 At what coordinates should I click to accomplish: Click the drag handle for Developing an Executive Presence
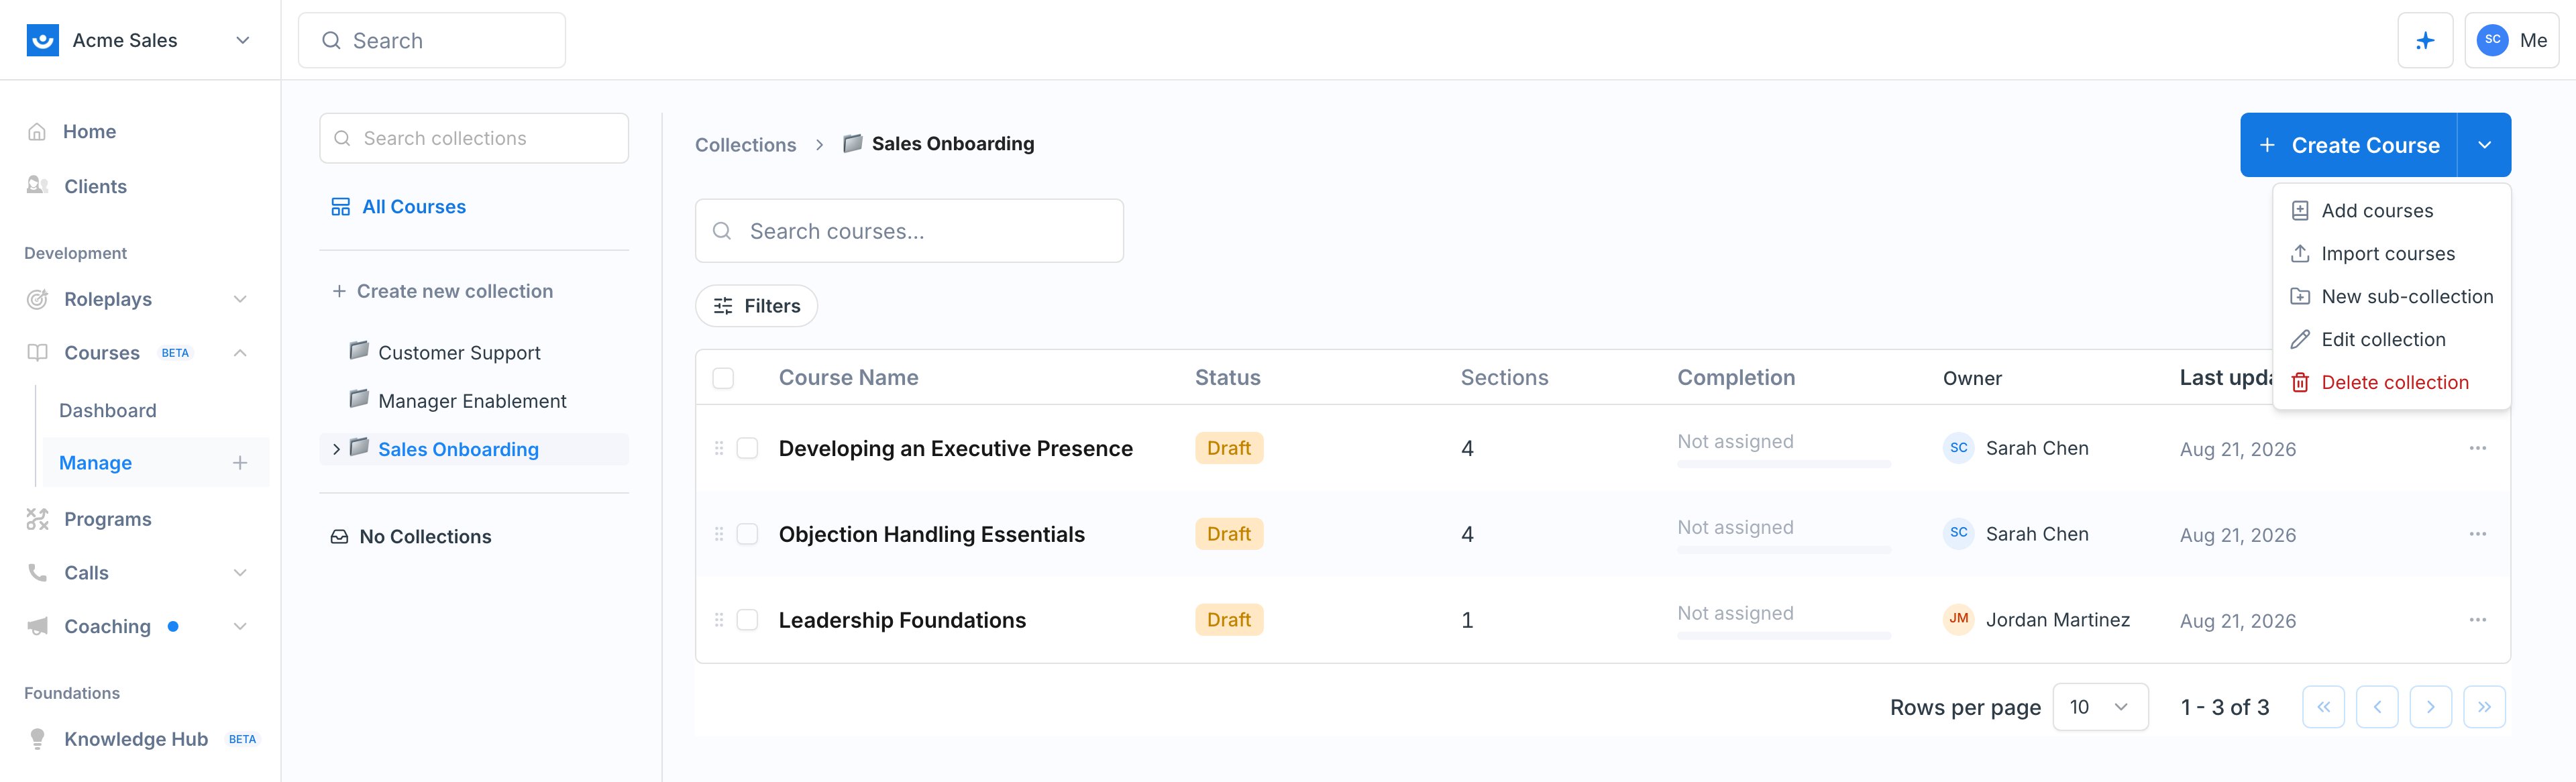[x=719, y=448]
